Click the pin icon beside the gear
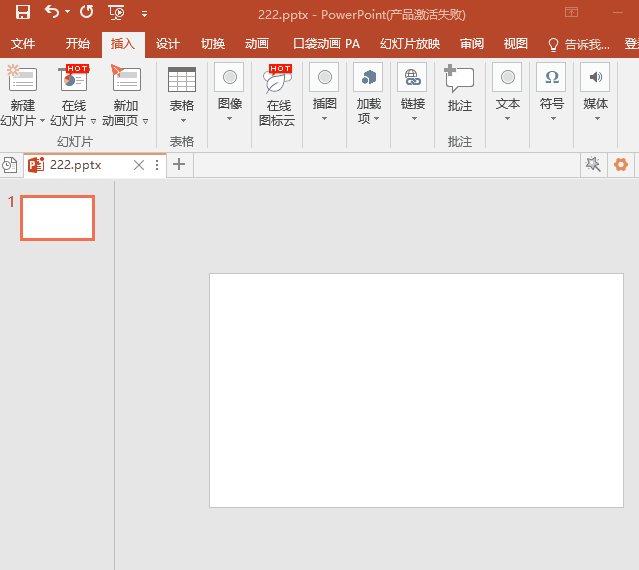 click(593, 165)
